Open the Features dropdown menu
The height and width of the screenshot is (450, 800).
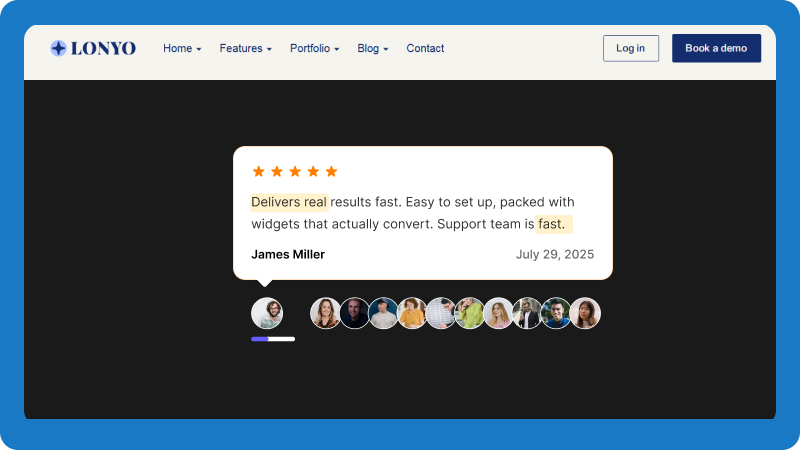[245, 48]
